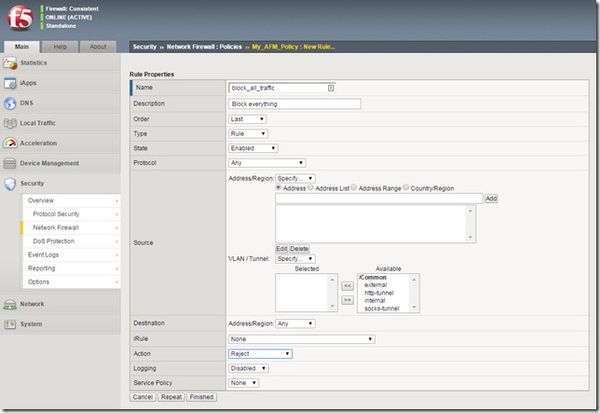Open the Local Traffic icon
The width and height of the screenshot is (600, 413).
tap(11, 123)
